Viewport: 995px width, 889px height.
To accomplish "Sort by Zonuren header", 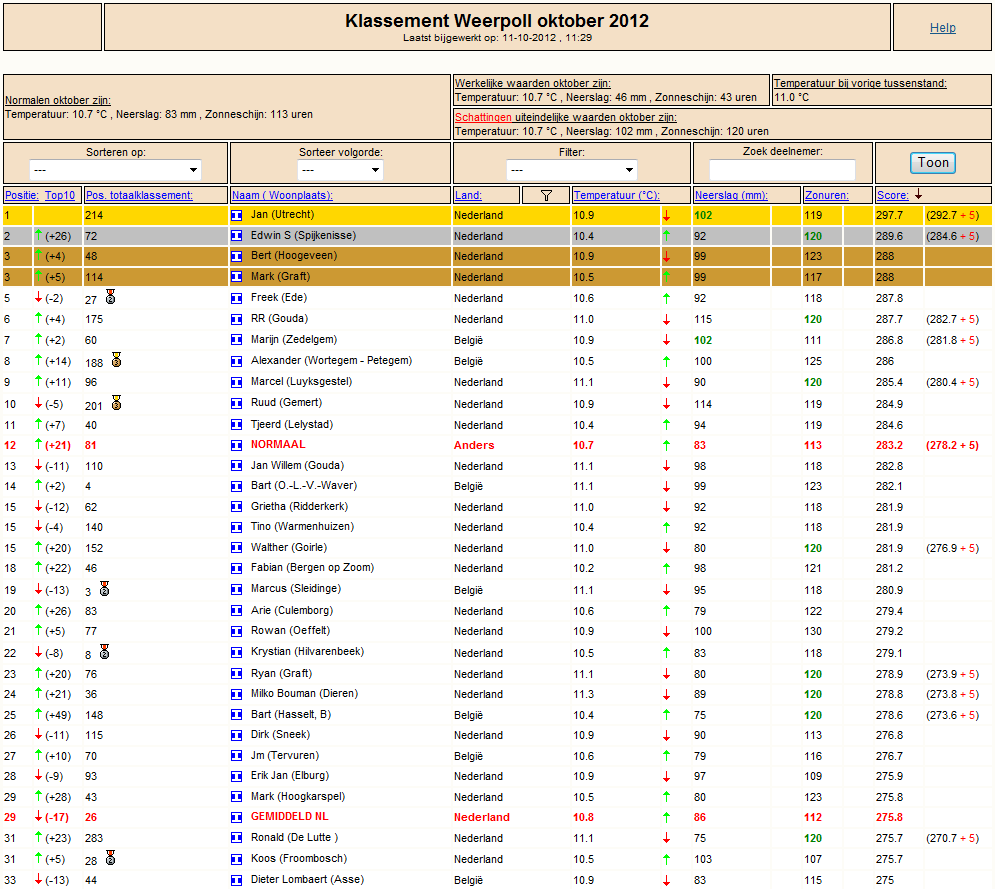I will [827, 195].
